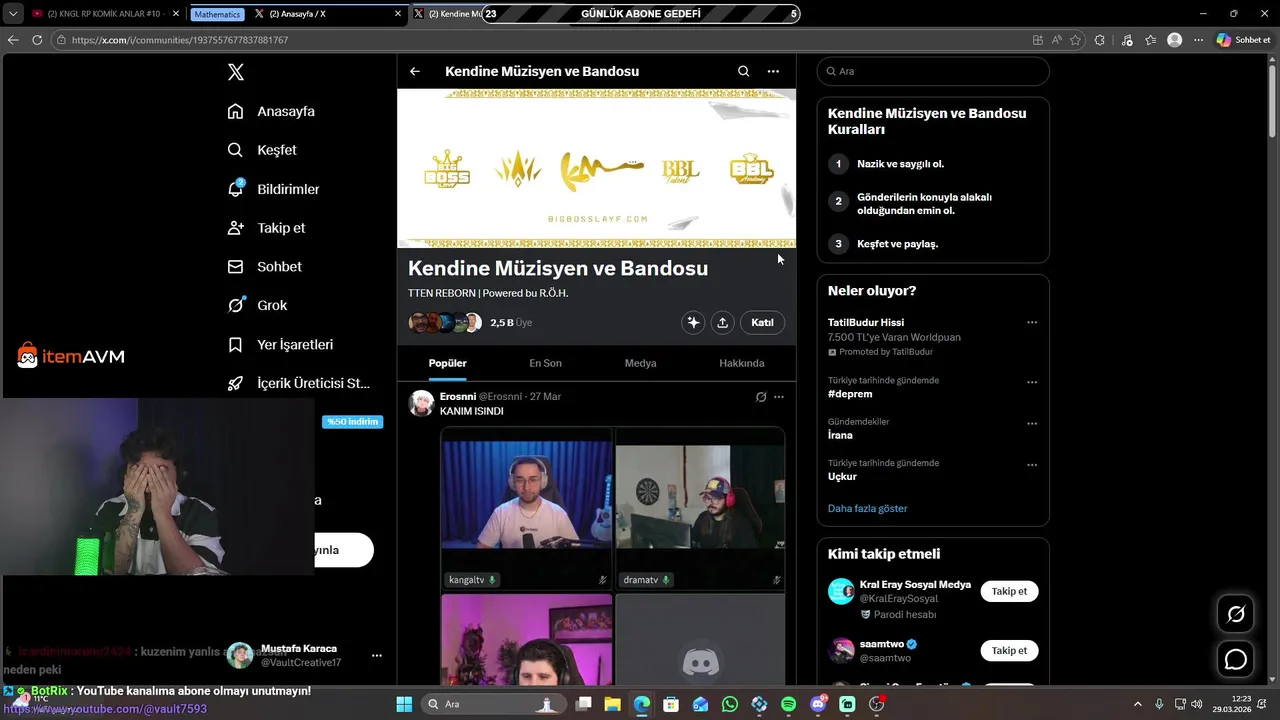This screenshot has height=720, width=1280.
Task: Follow saamtwo with Takip et
Action: point(1009,651)
